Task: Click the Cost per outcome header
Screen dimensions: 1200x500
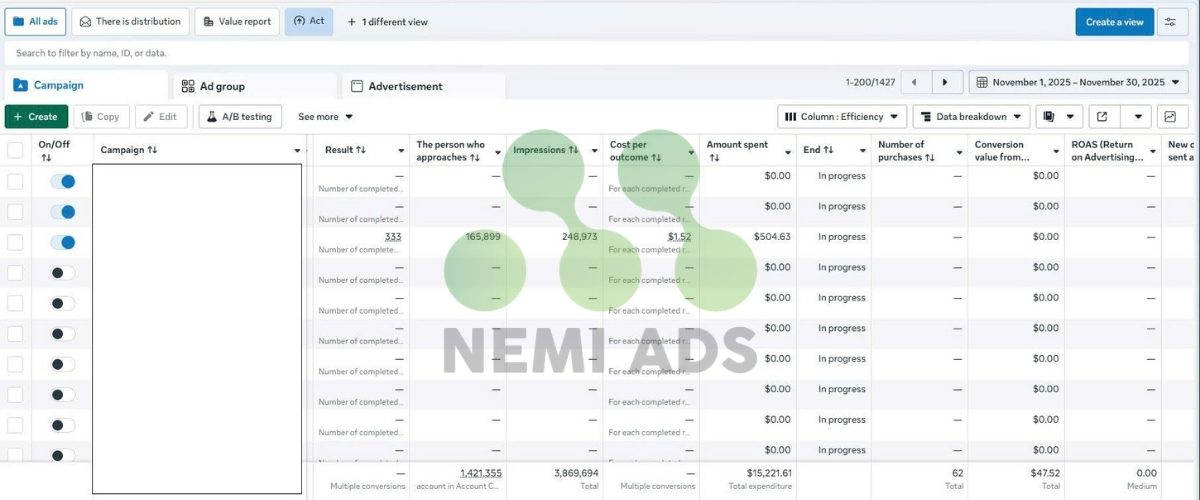Action: pyautogui.click(x=636, y=151)
